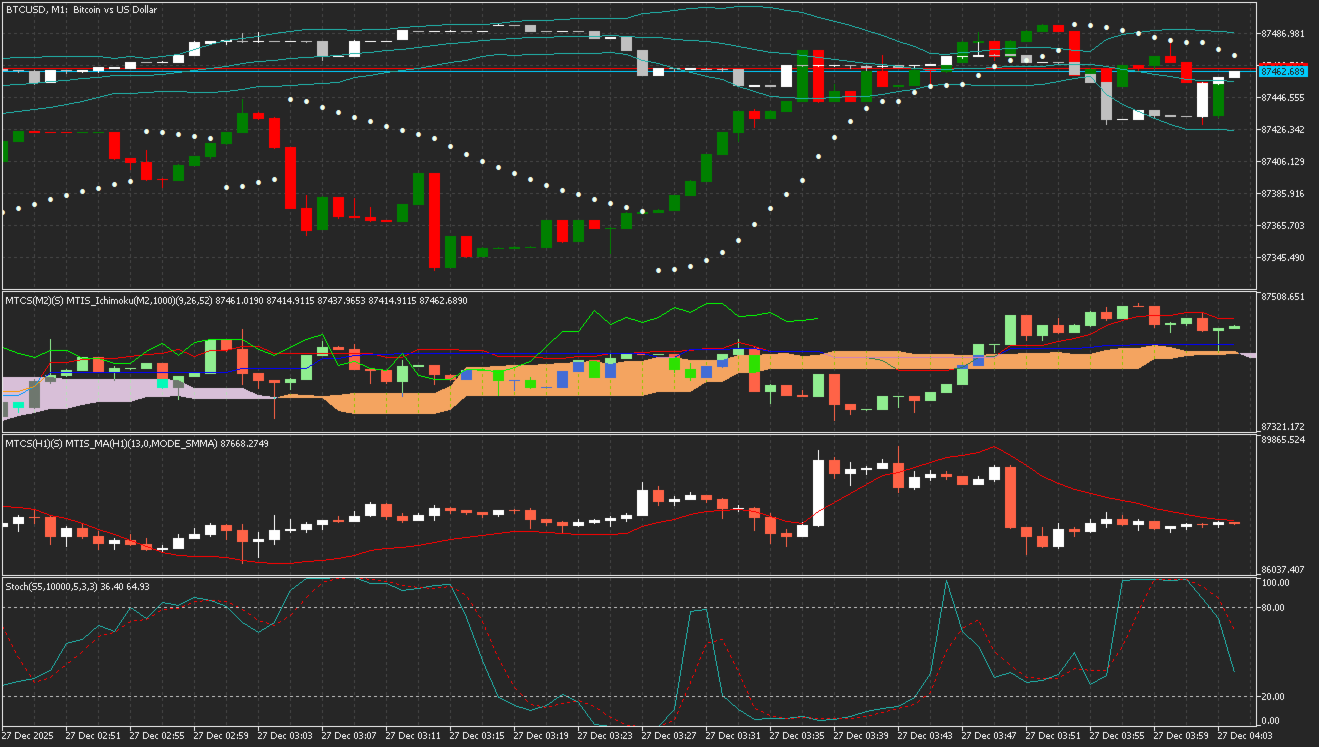Click price axis value 87486.981
The width and height of the screenshot is (1319, 747).
click(1283, 34)
